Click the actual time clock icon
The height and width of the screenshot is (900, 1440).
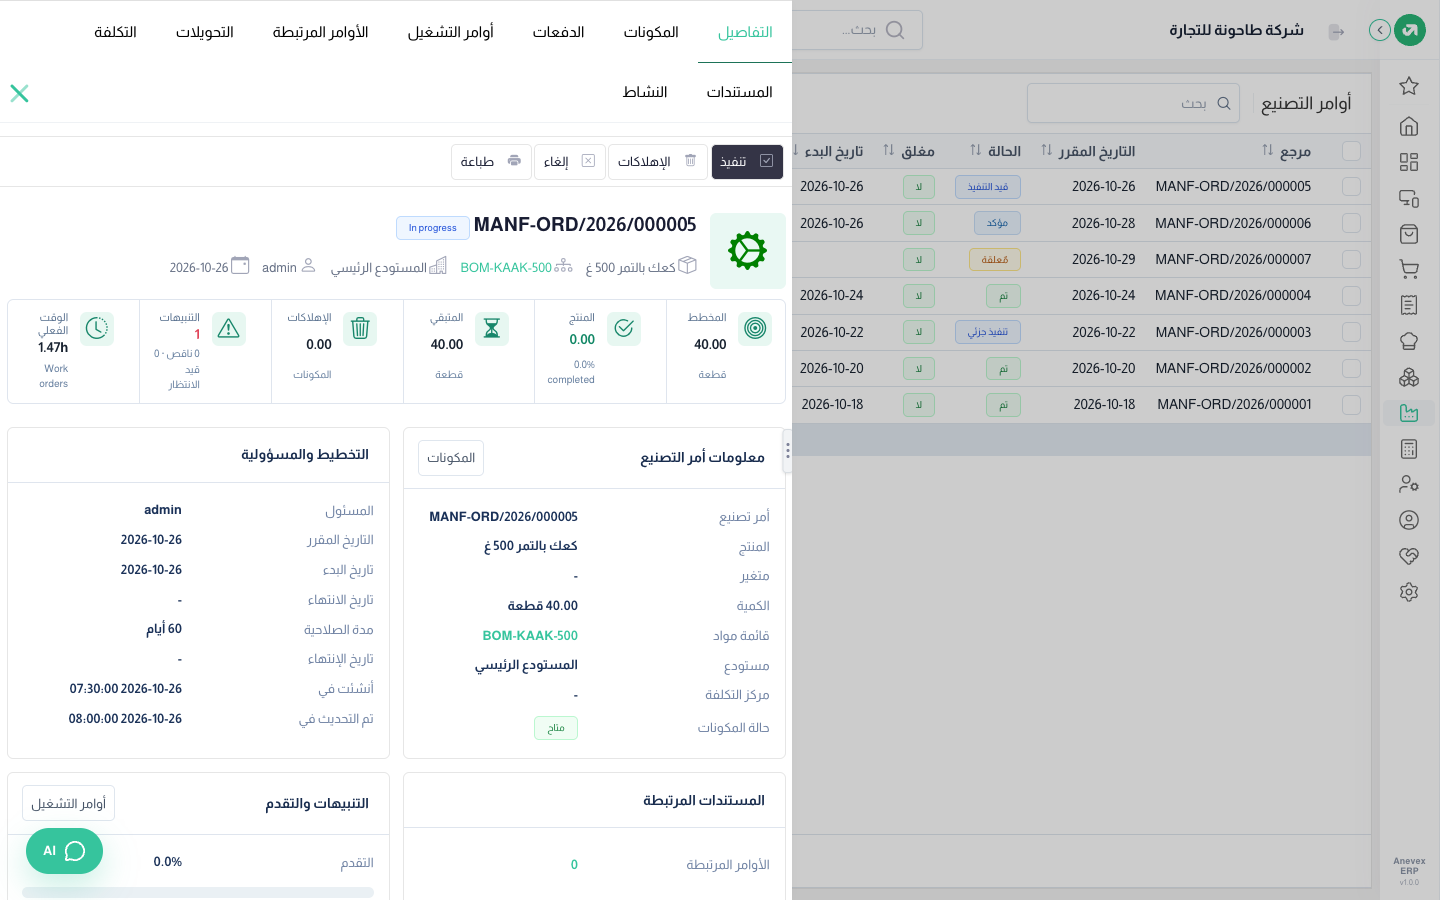(97, 328)
